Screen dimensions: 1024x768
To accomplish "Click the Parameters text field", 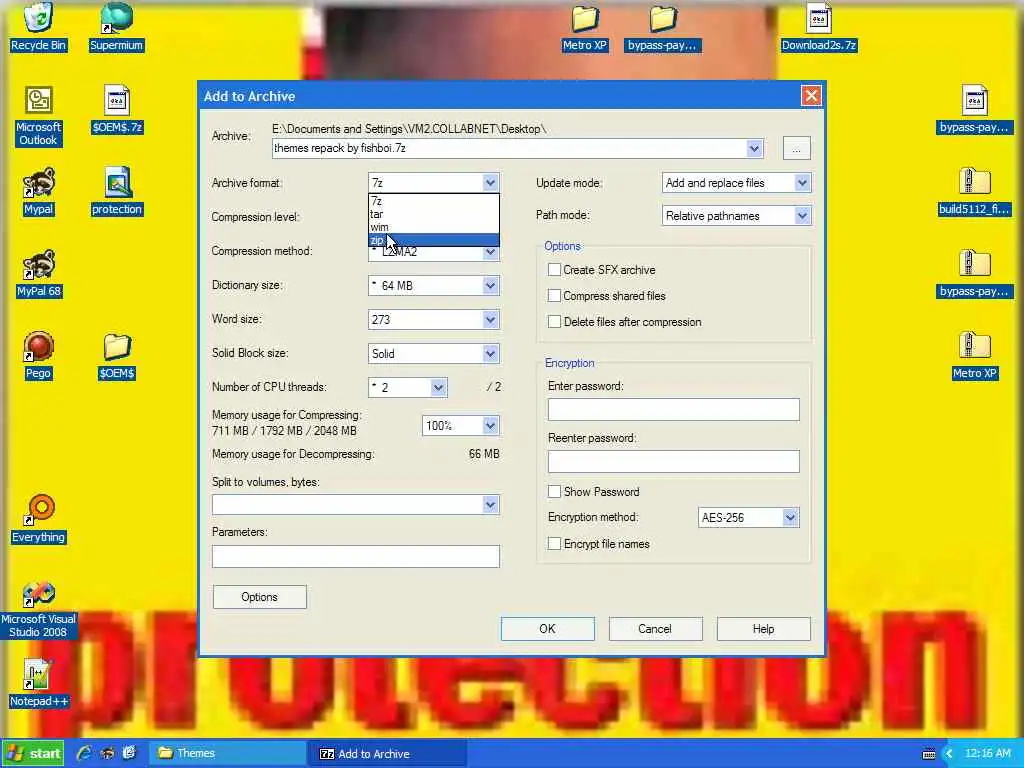I will 356,556.
